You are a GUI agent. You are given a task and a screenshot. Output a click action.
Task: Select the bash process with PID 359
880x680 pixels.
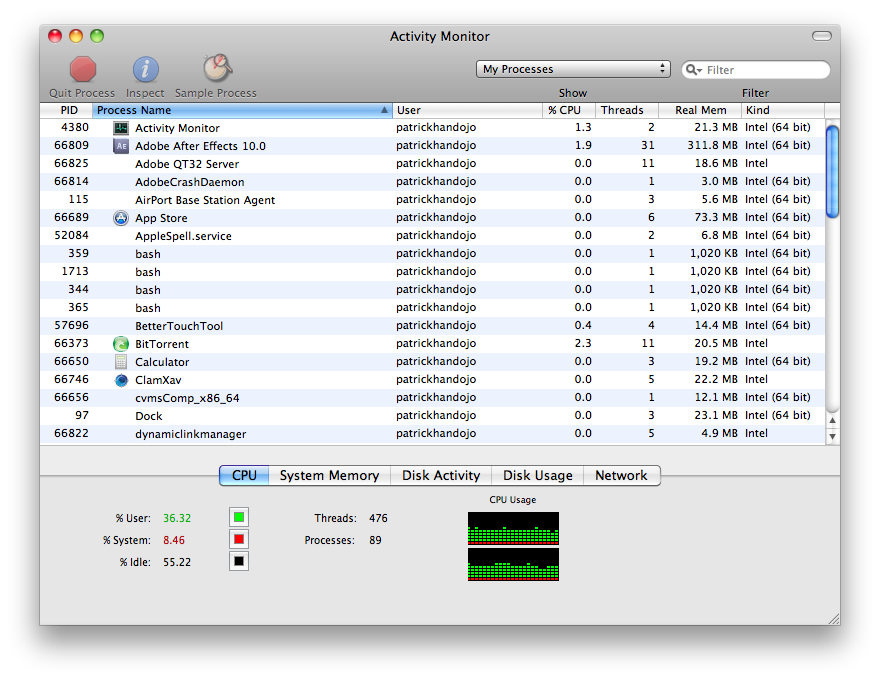point(433,254)
